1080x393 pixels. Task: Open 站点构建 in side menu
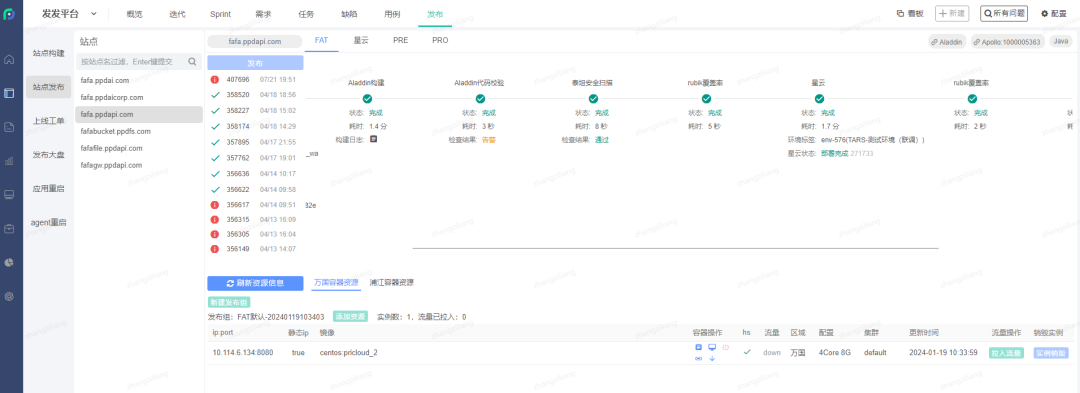[x=48, y=53]
